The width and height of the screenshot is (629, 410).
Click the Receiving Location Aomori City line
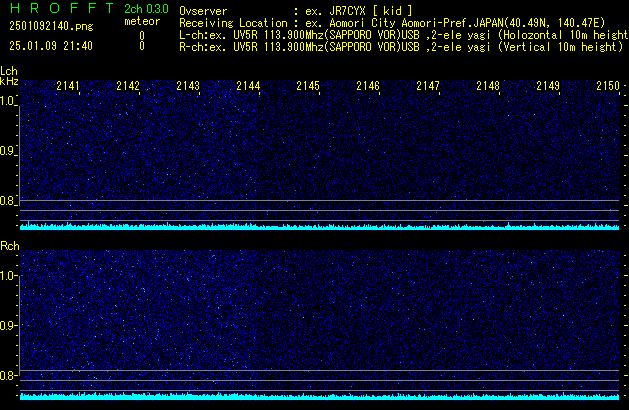pos(392,23)
